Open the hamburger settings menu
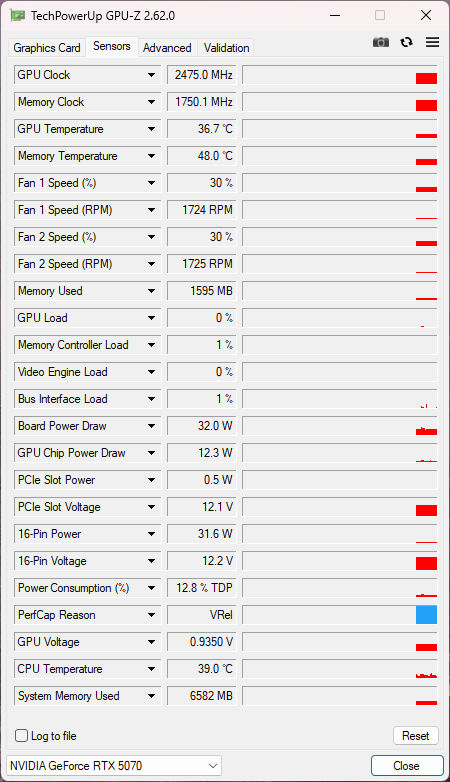 tap(433, 42)
